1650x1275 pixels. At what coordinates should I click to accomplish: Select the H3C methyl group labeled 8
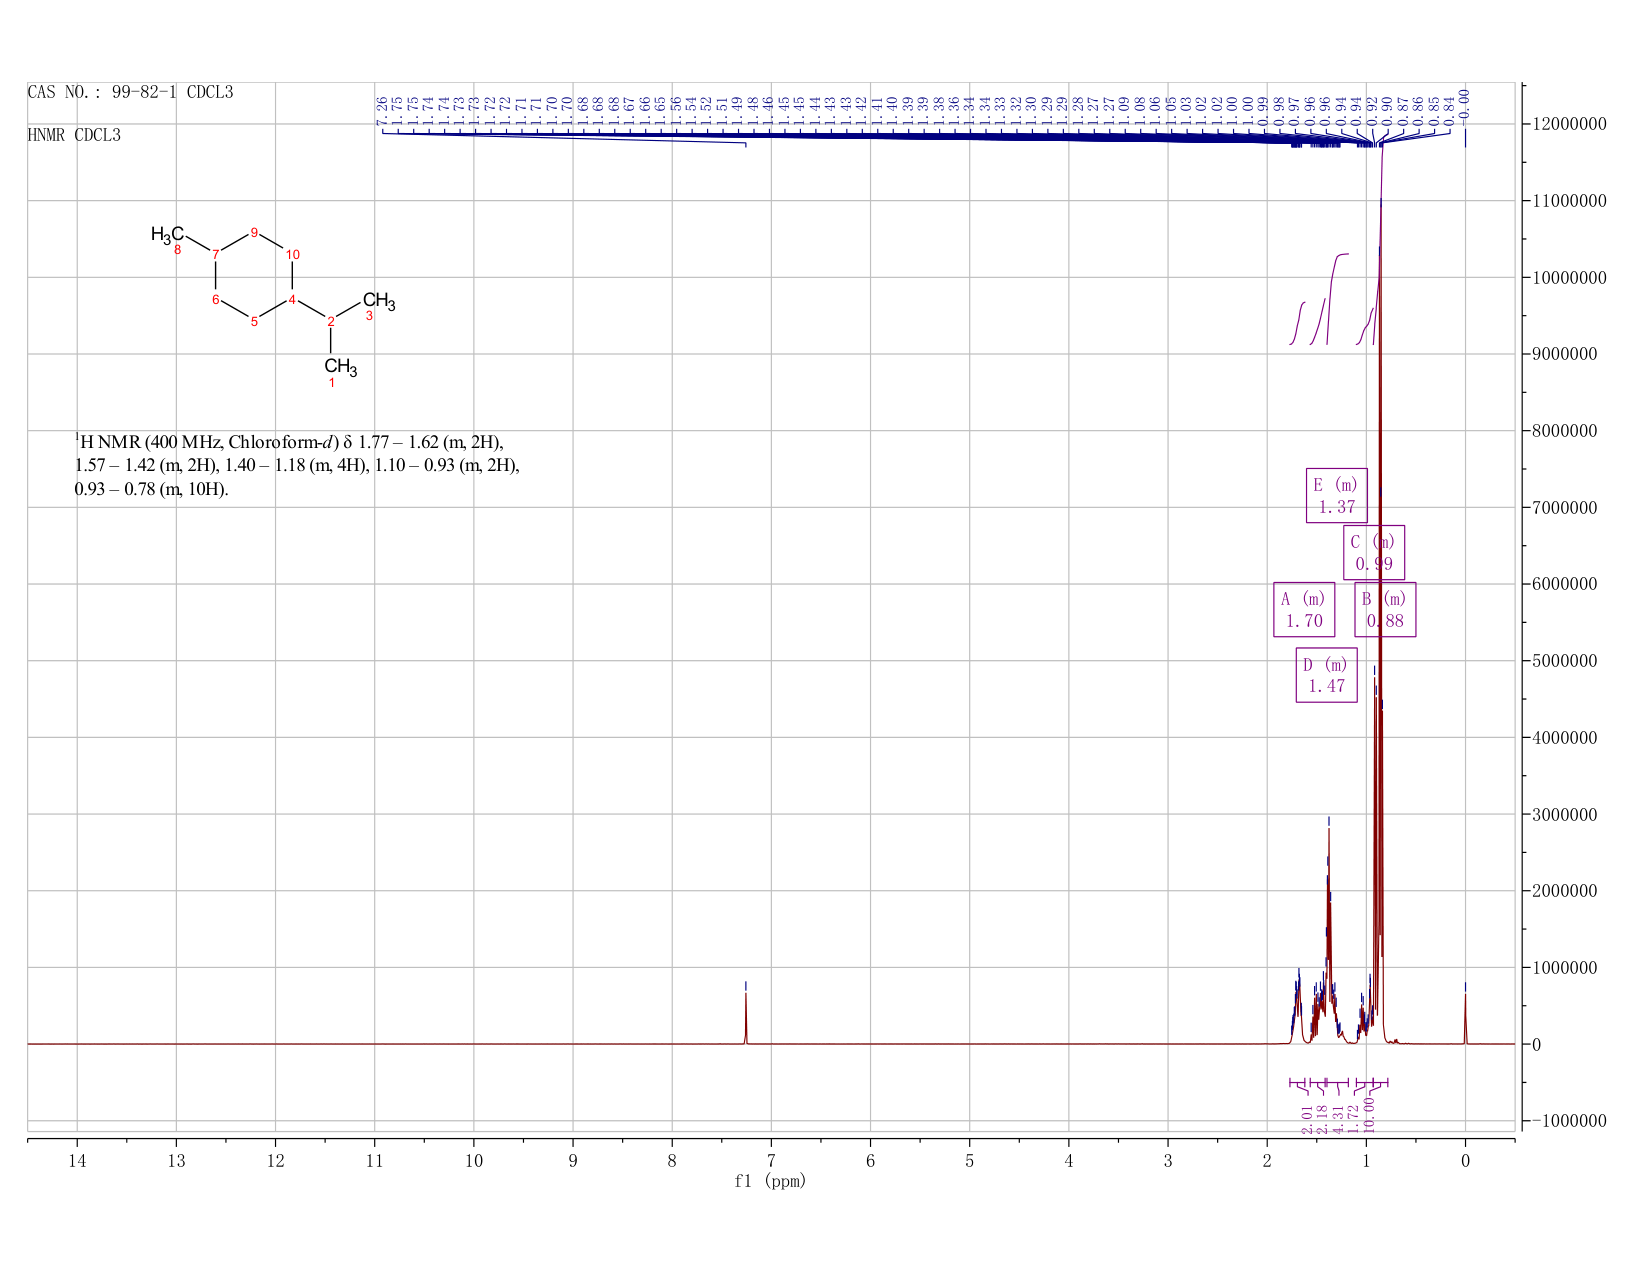coord(168,237)
